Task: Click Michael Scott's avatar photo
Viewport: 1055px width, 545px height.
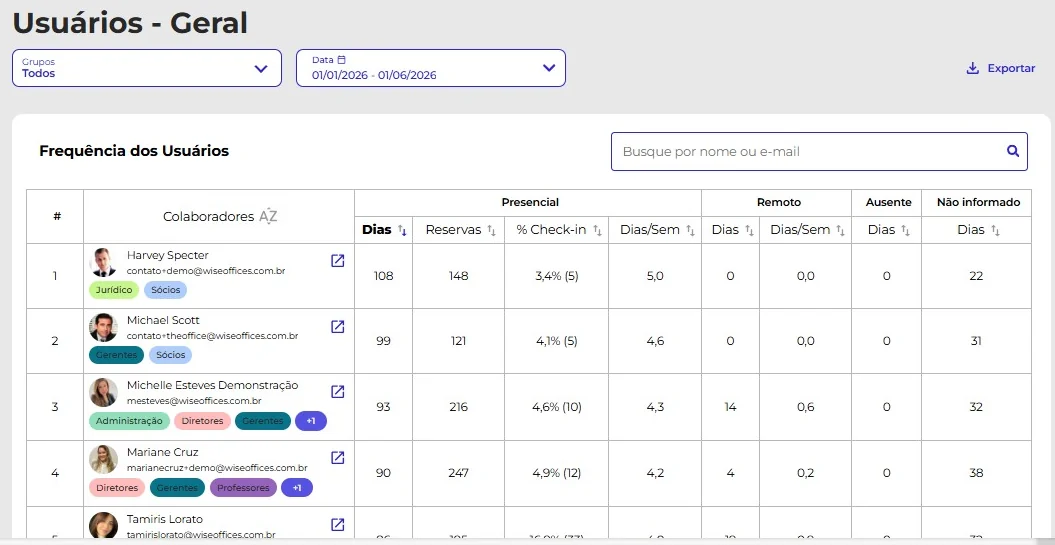Action: (103, 328)
